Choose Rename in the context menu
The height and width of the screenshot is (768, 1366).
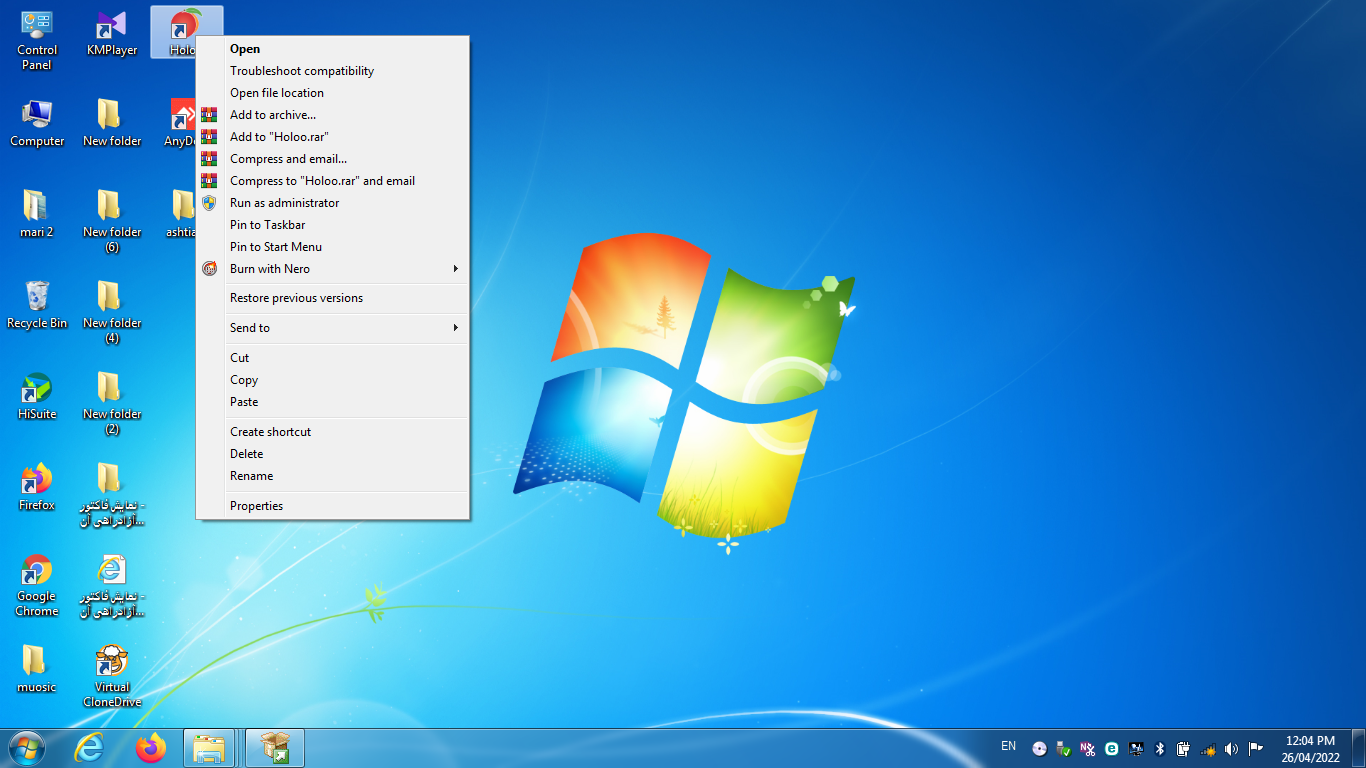[x=333, y=476]
